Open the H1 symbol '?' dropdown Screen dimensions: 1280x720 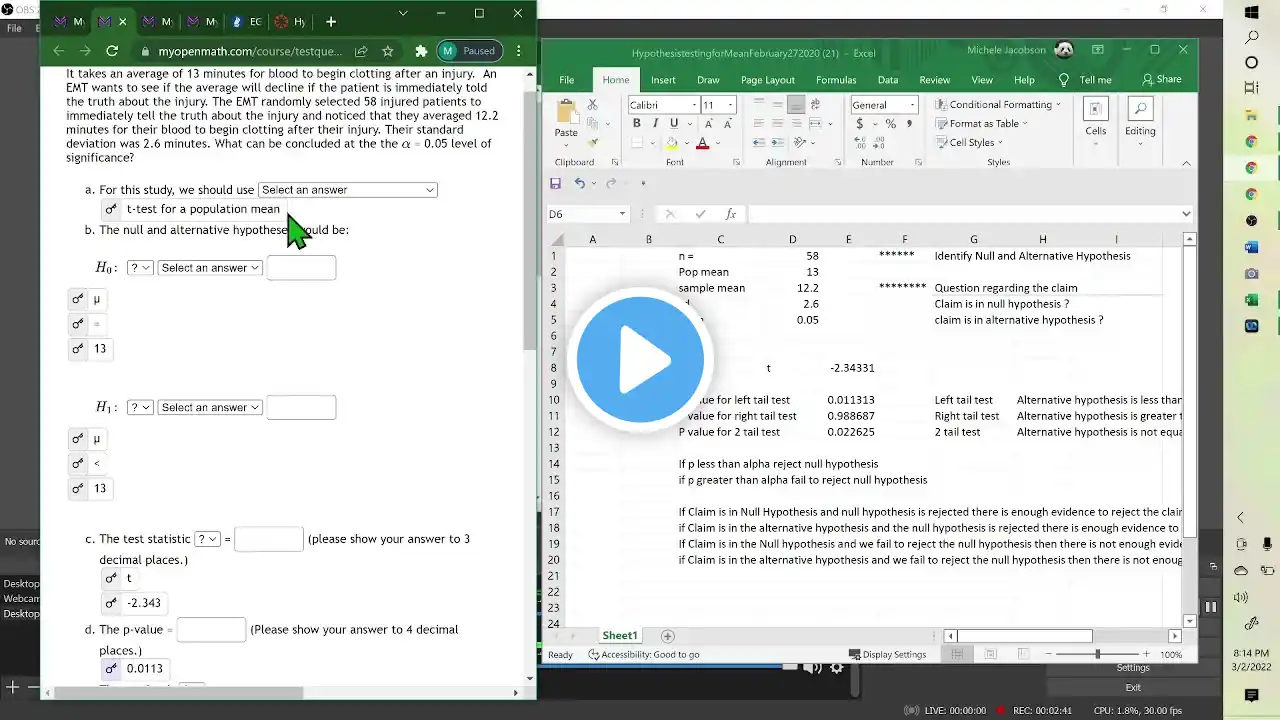[140, 407]
